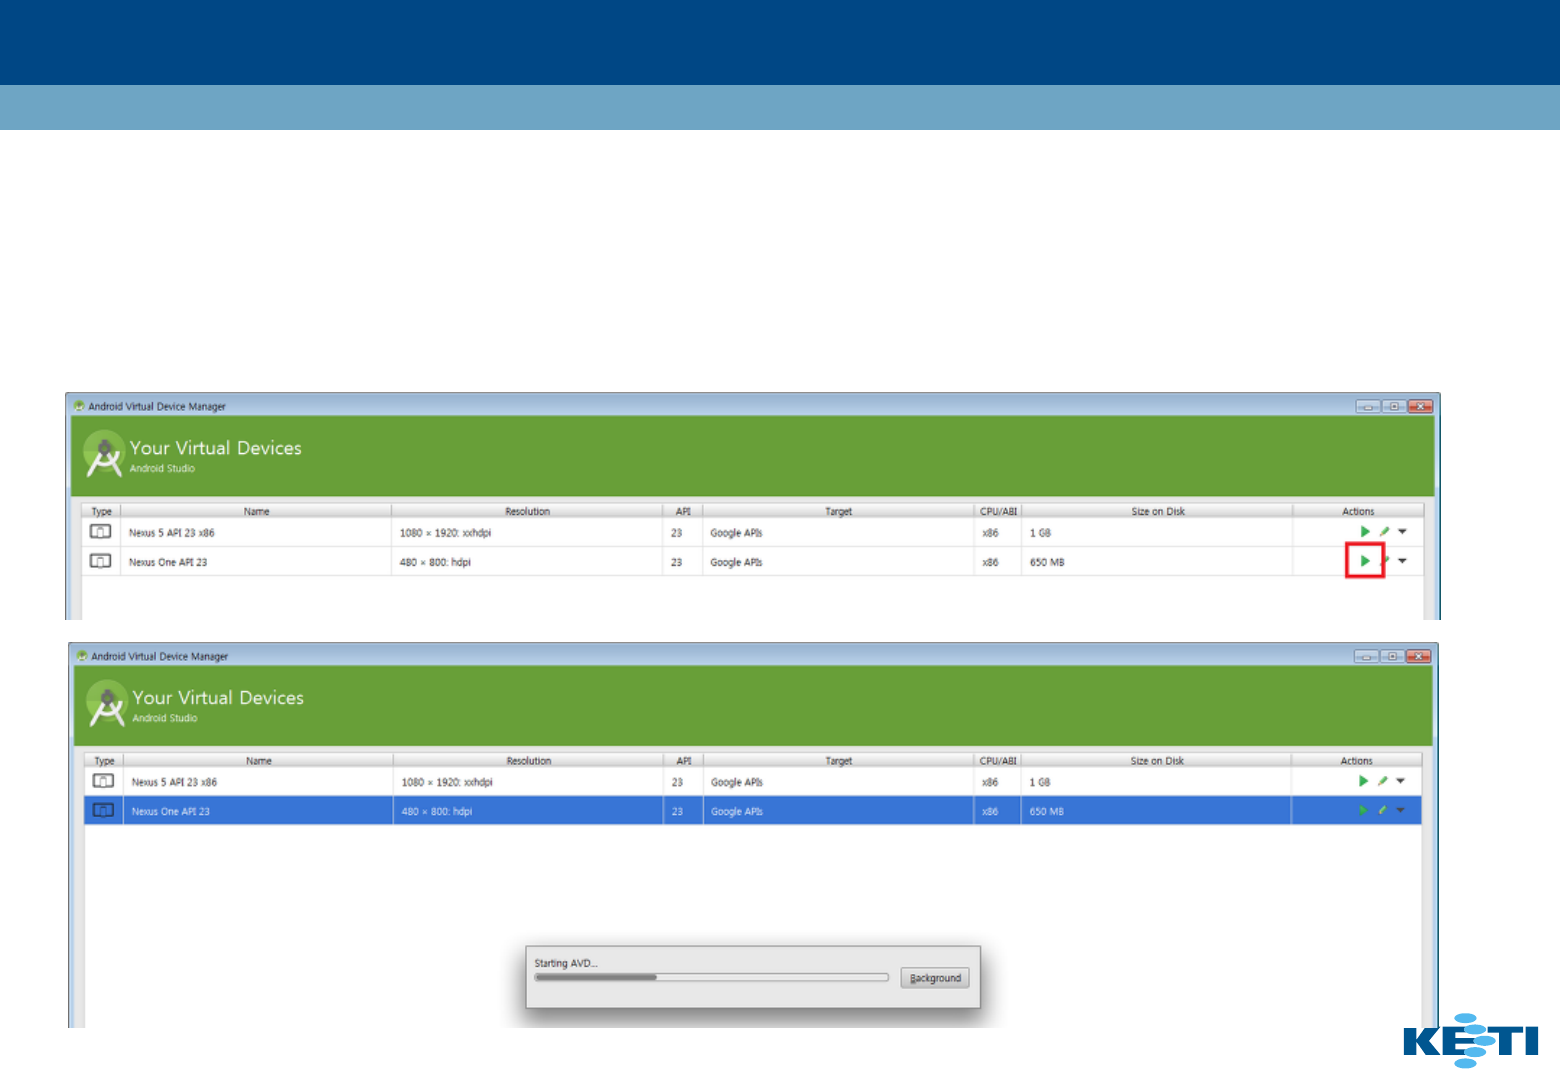
Task: Click "1 GB" size cell in lower window
Action: click(x=1040, y=782)
